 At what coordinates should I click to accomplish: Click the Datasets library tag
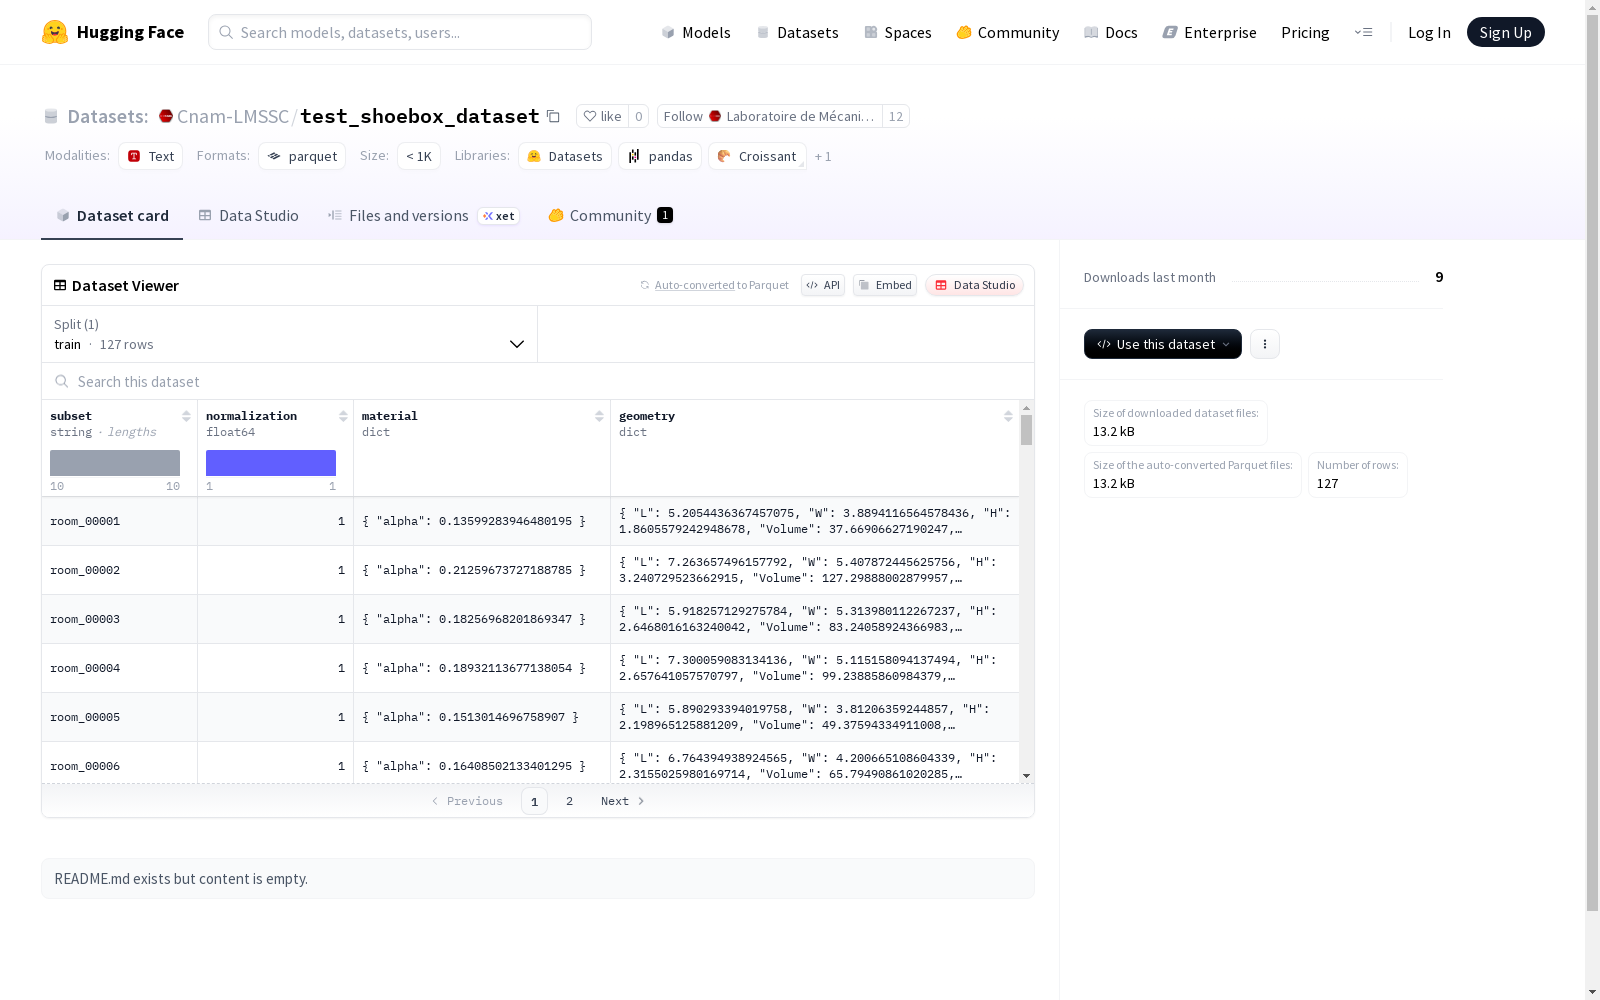[565, 156]
